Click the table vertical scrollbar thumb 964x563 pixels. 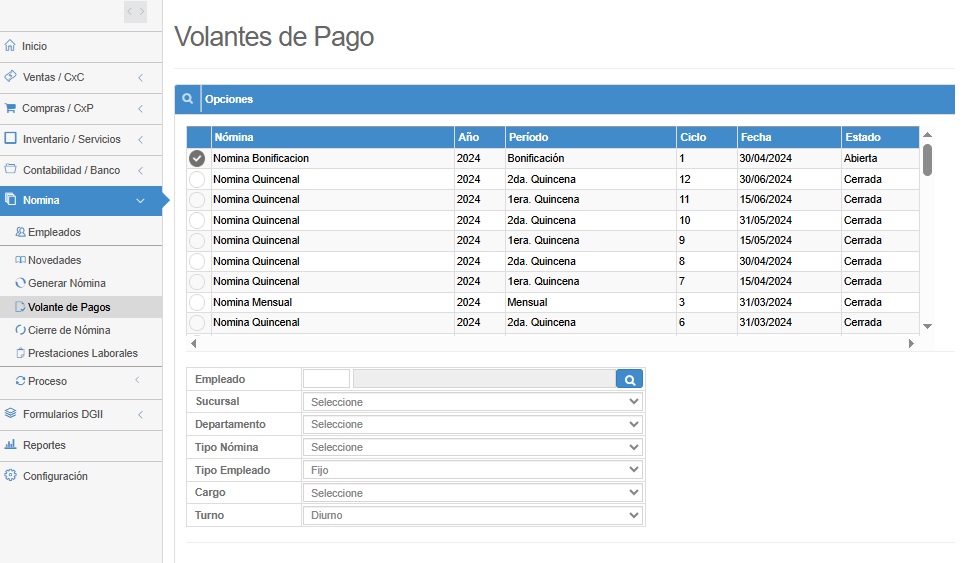[x=927, y=159]
